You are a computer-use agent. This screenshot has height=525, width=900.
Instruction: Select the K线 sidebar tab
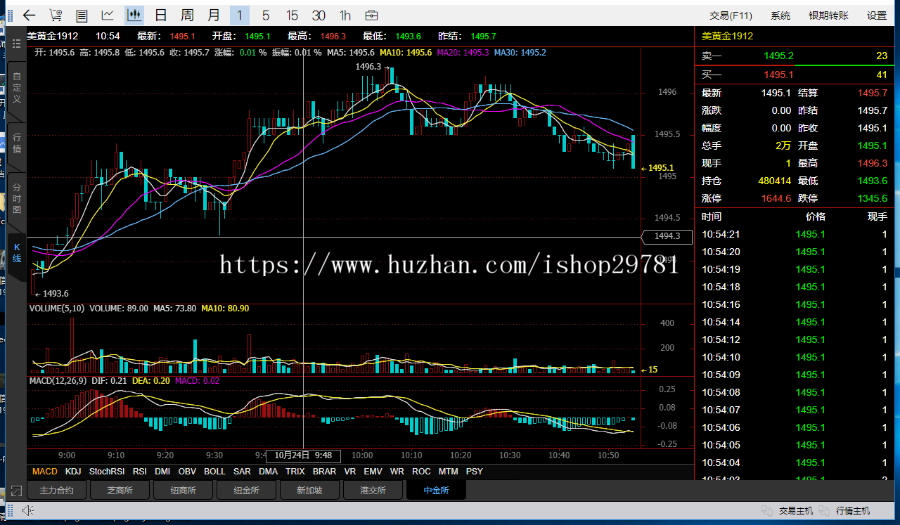pyautogui.click(x=17, y=252)
